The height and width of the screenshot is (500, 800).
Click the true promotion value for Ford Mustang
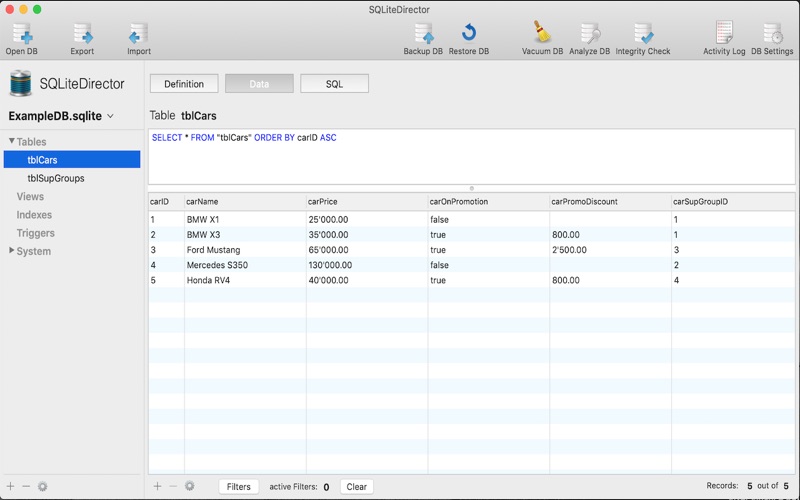[x=489, y=250]
